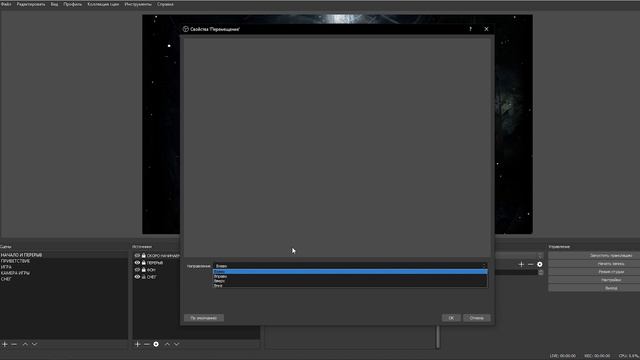Move the selected scene down
640x360 pixels.
pyautogui.click(x=34, y=344)
